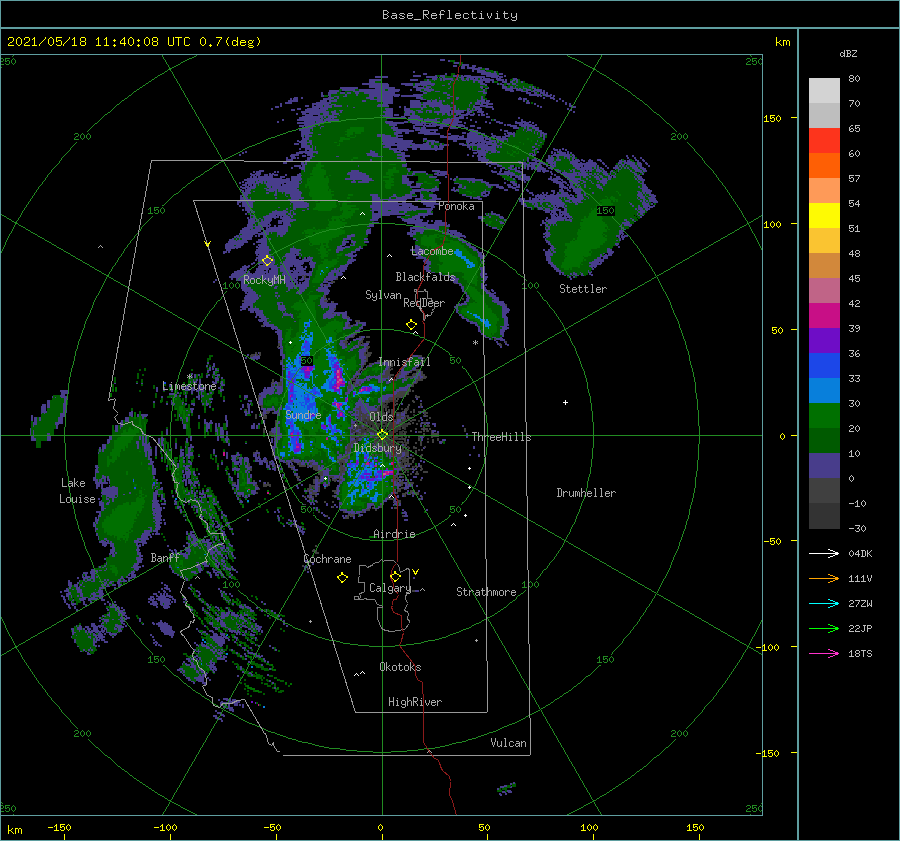Click the Cochrane label
The width and height of the screenshot is (900, 841).
[x=327, y=559]
